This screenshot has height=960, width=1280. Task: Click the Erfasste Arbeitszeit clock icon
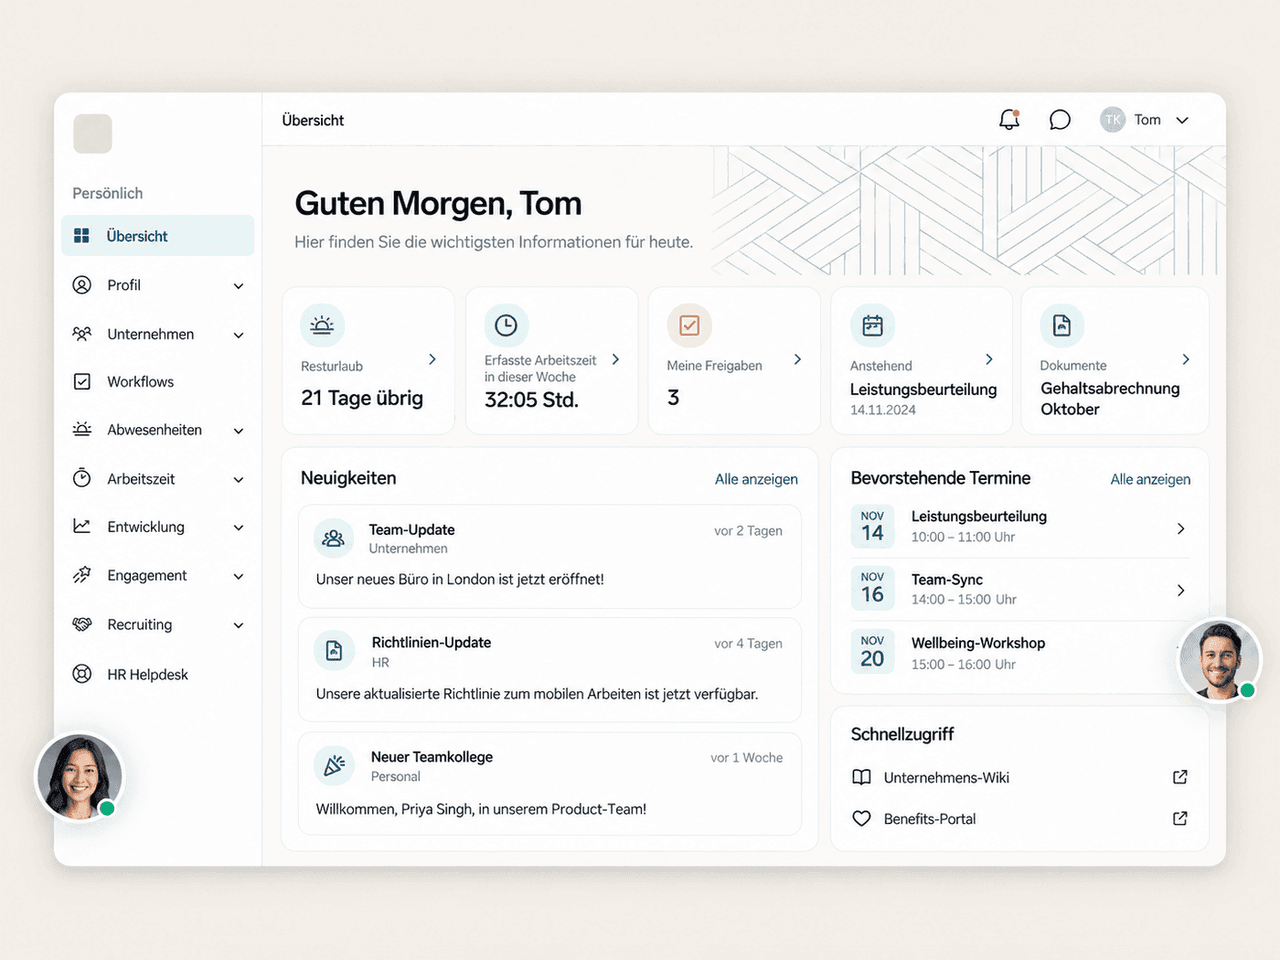coord(506,325)
